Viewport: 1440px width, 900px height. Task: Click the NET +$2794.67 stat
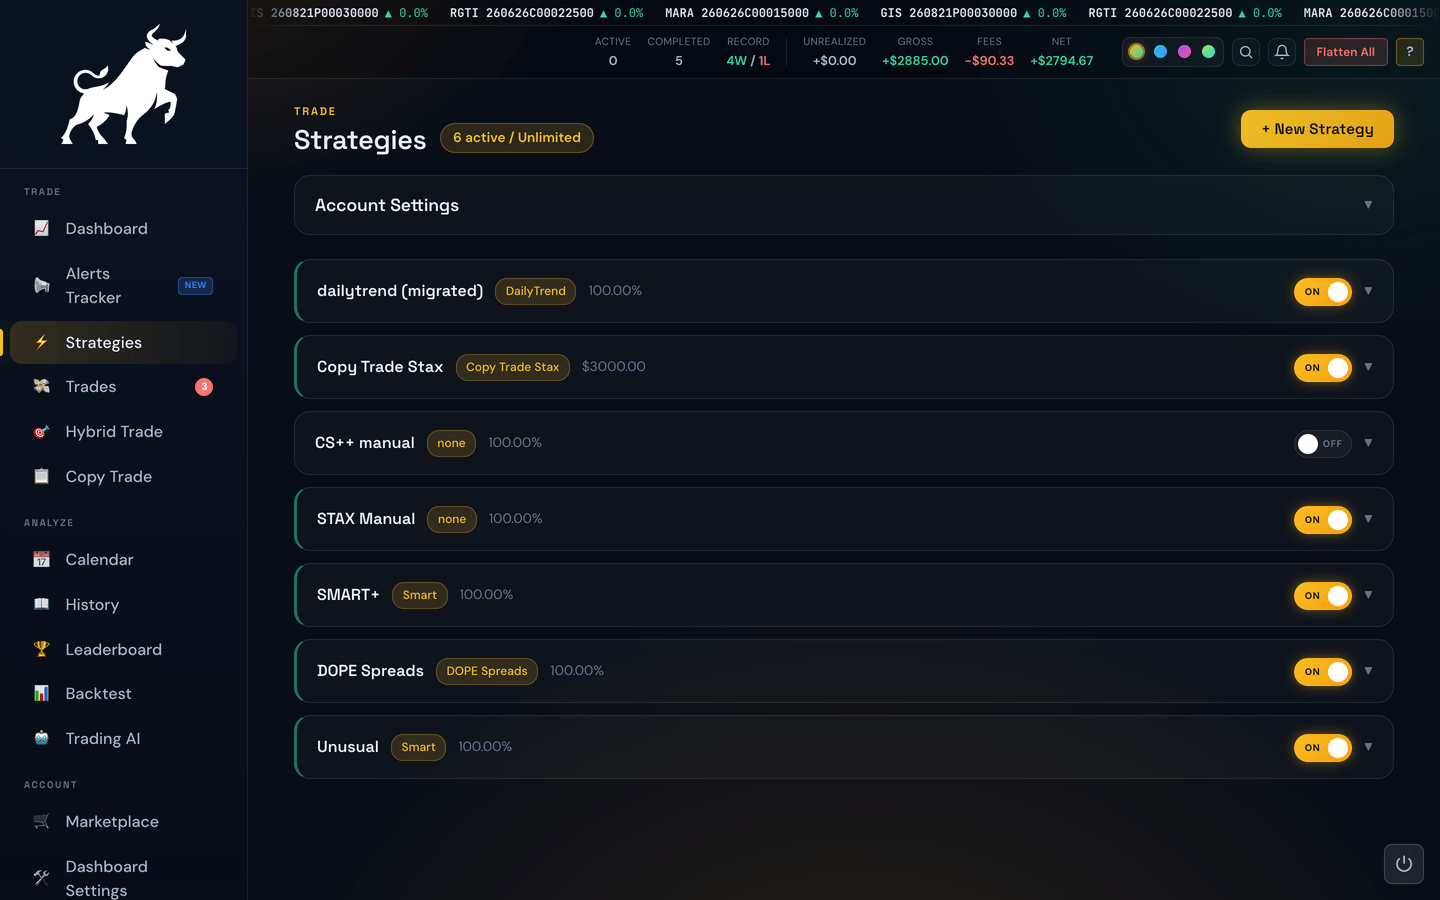point(1061,52)
